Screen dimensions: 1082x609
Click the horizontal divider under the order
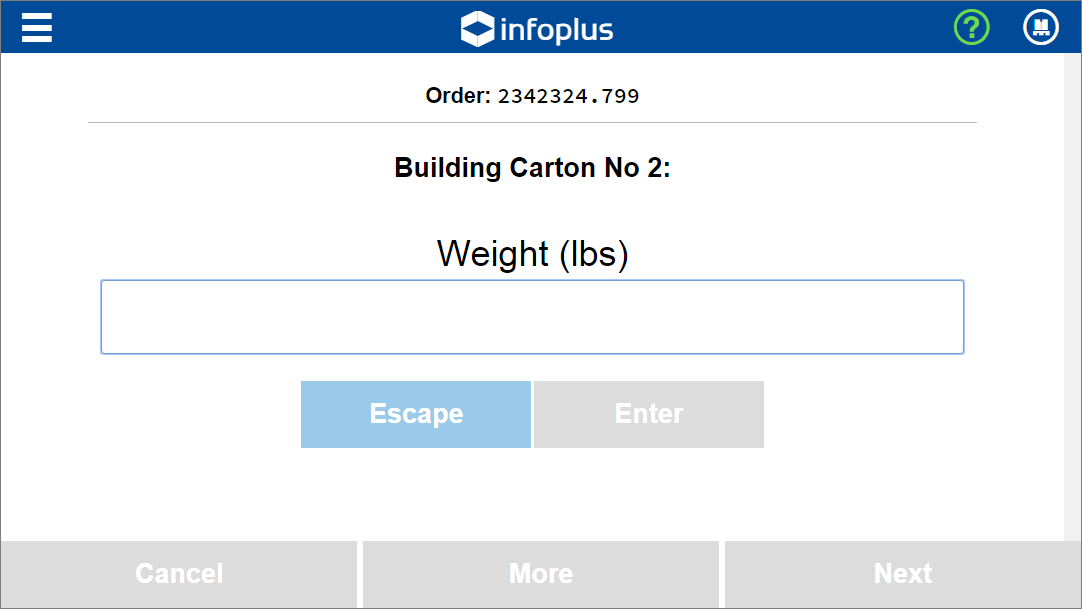click(x=532, y=122)
